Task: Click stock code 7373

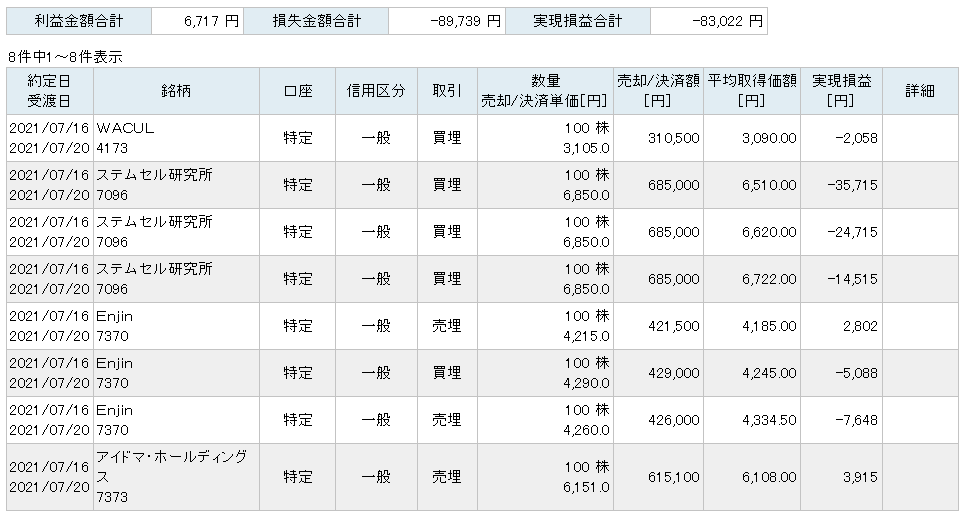Action: [x=112, y=497]
